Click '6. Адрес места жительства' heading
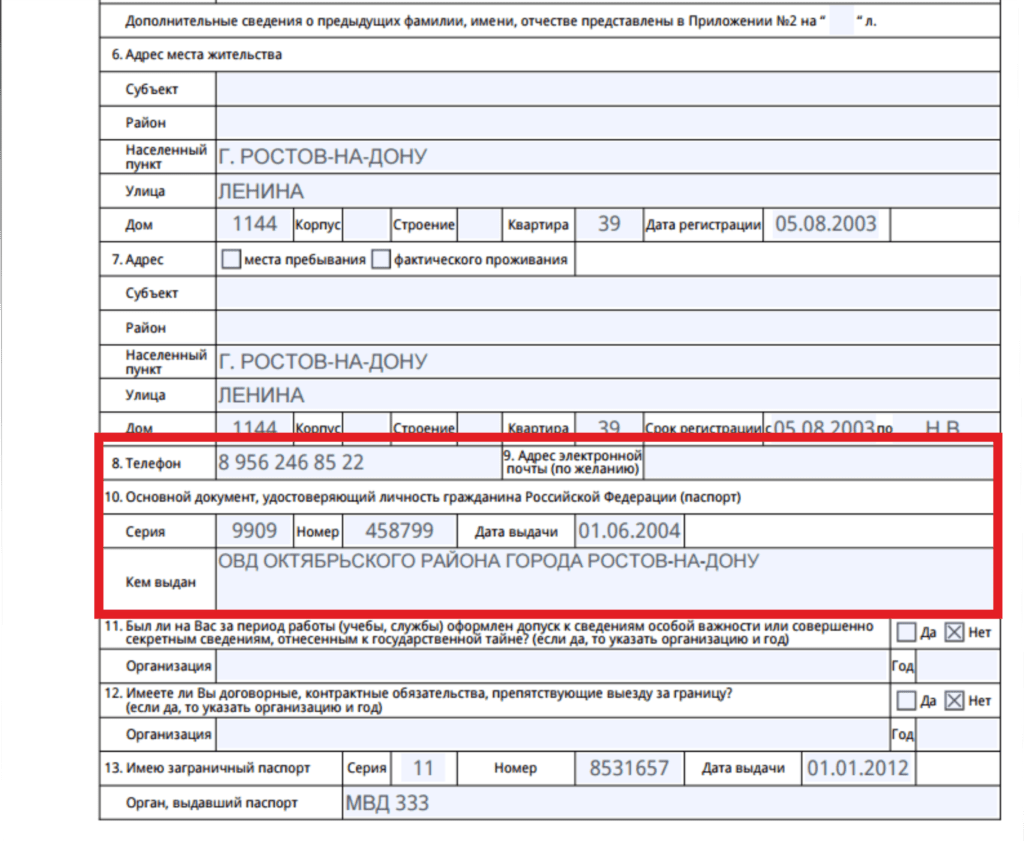The width and height of the screenshot is (1024, 841). pos(197,55)
